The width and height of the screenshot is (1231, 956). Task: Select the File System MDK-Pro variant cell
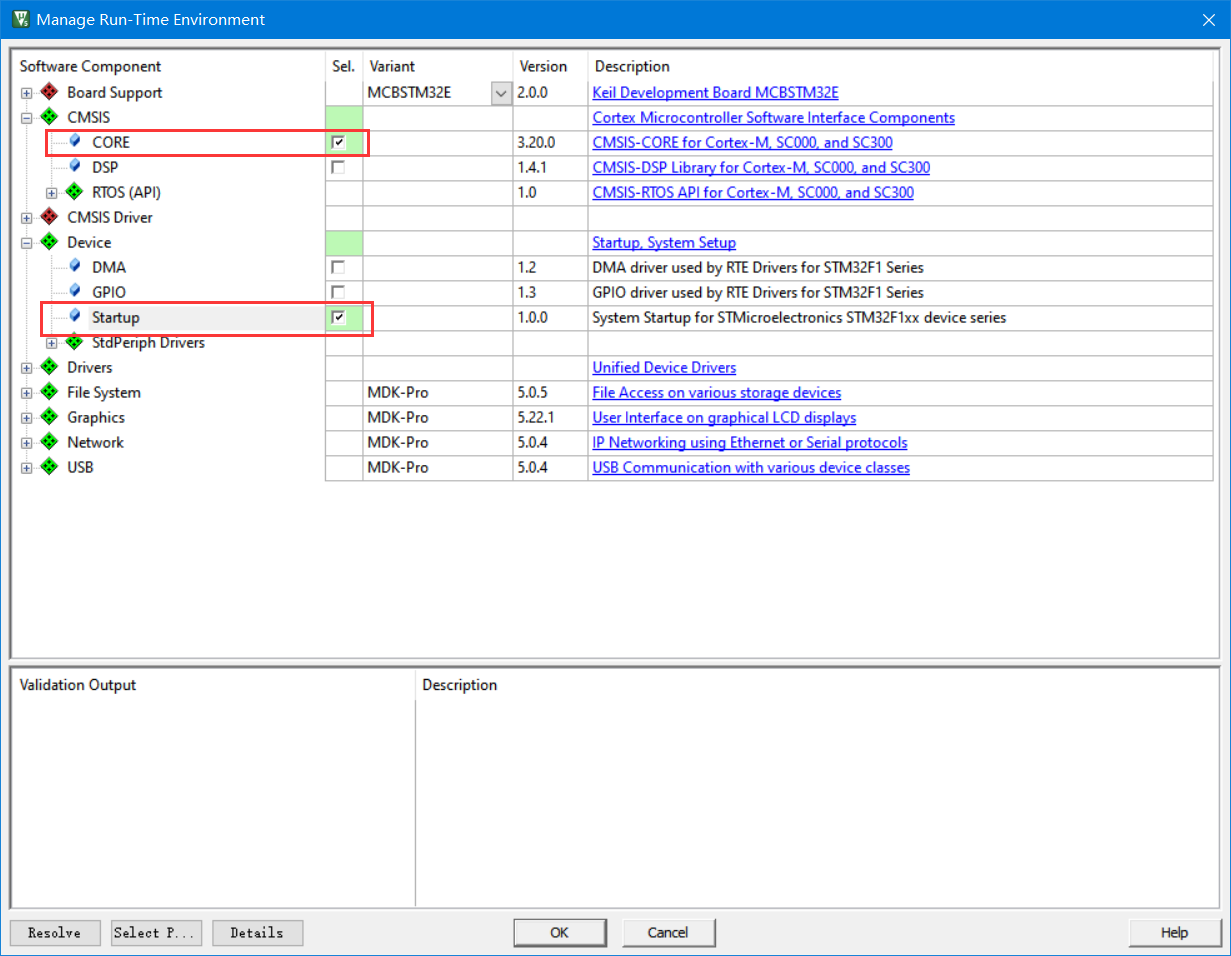click(x=438, y=392)
